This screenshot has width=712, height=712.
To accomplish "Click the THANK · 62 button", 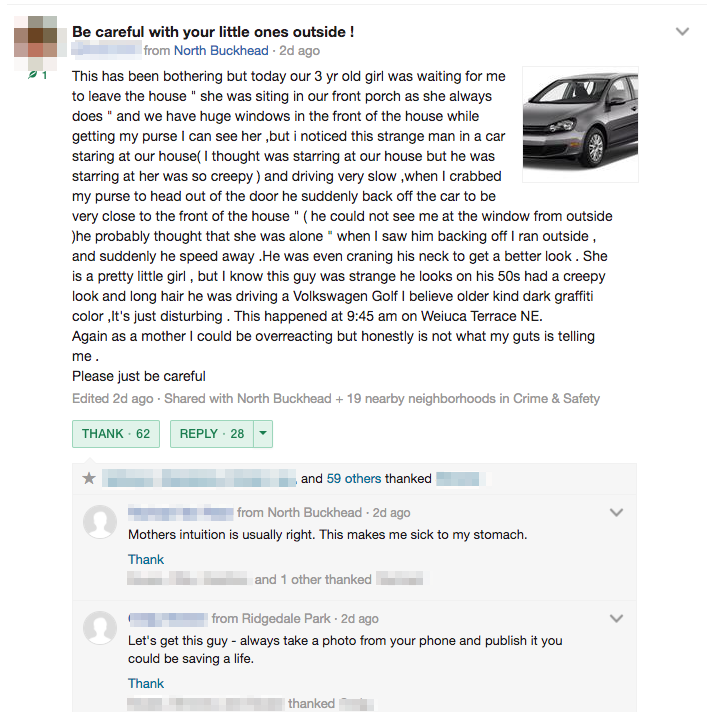I will tap(116, 434).
